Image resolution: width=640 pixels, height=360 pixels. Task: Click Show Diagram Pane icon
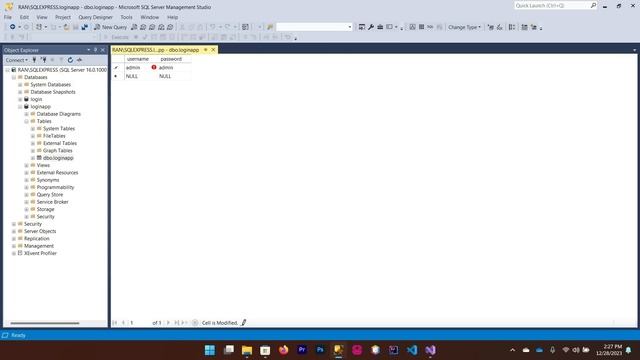(413, 27)
